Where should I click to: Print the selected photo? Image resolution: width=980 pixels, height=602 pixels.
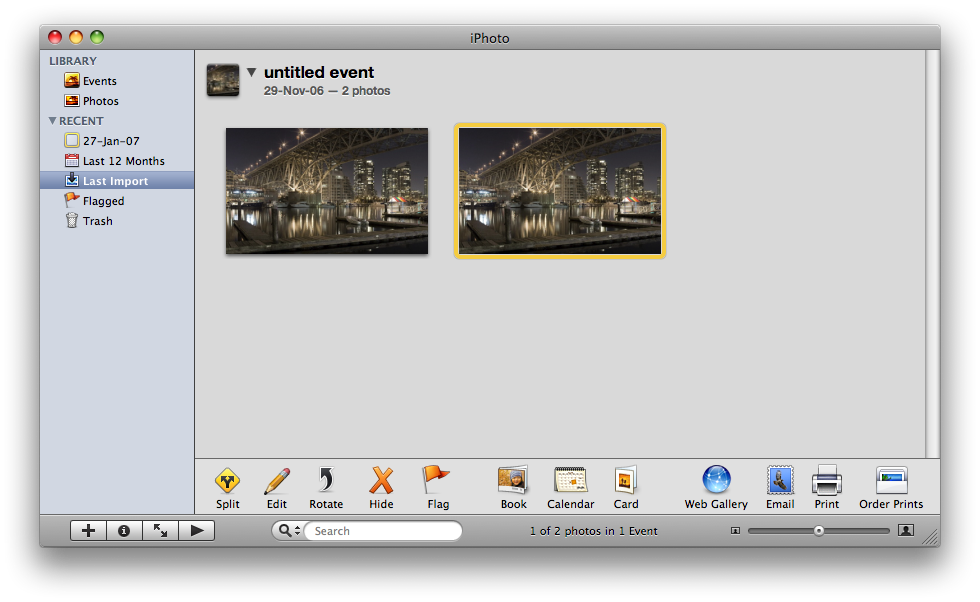coord(827,482)
